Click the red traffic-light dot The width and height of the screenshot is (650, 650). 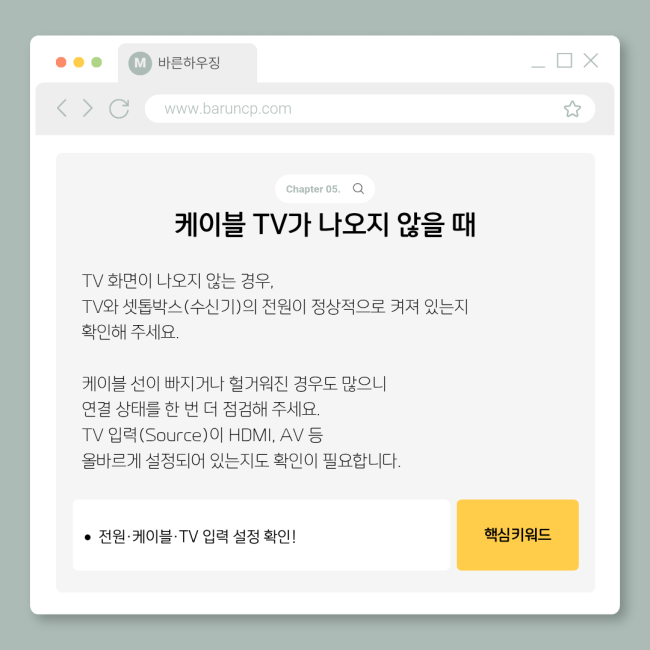(x=61, y=62)
